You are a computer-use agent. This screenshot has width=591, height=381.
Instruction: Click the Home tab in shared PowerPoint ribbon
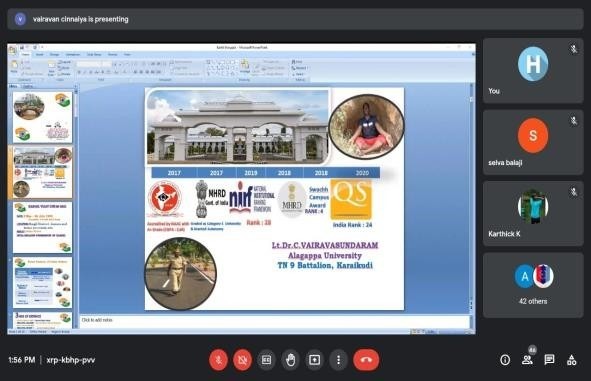[x=25, y=55]
